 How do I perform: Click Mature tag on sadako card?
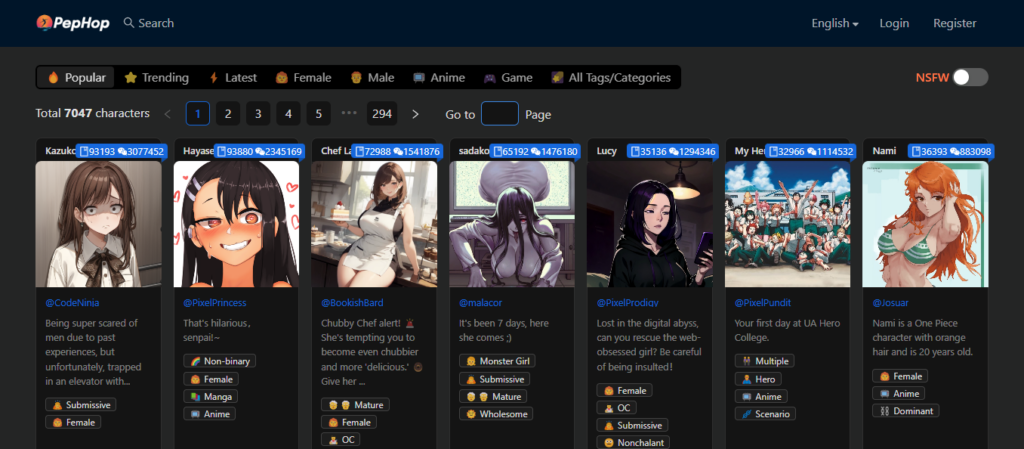click(493, 396)
